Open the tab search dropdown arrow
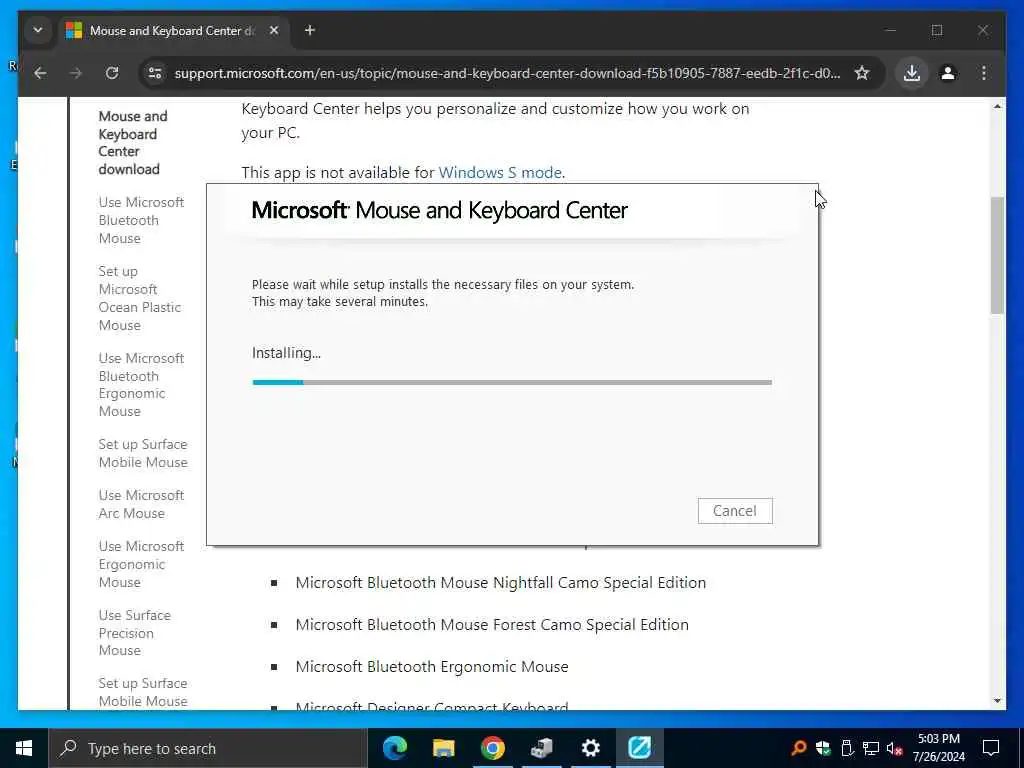This screenshot has height=768, width=1024. tap(38, 30)
